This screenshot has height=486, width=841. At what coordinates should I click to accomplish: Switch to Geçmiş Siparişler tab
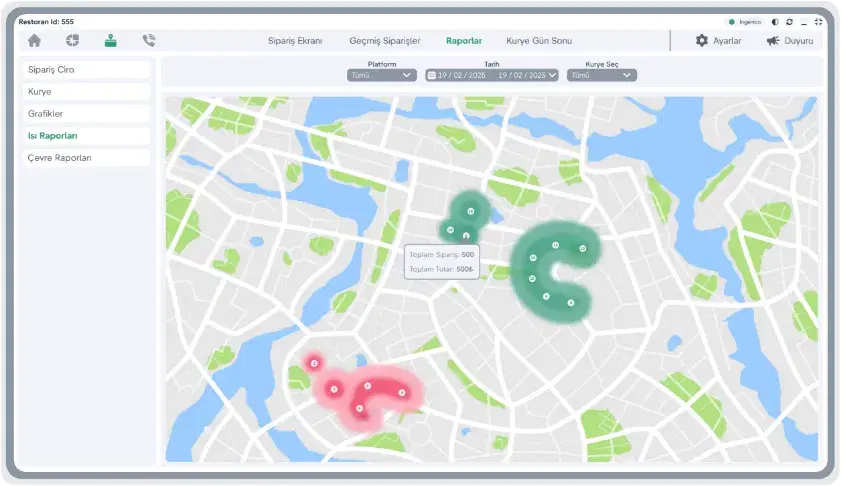pyautogui.click(x=385, y=41)
